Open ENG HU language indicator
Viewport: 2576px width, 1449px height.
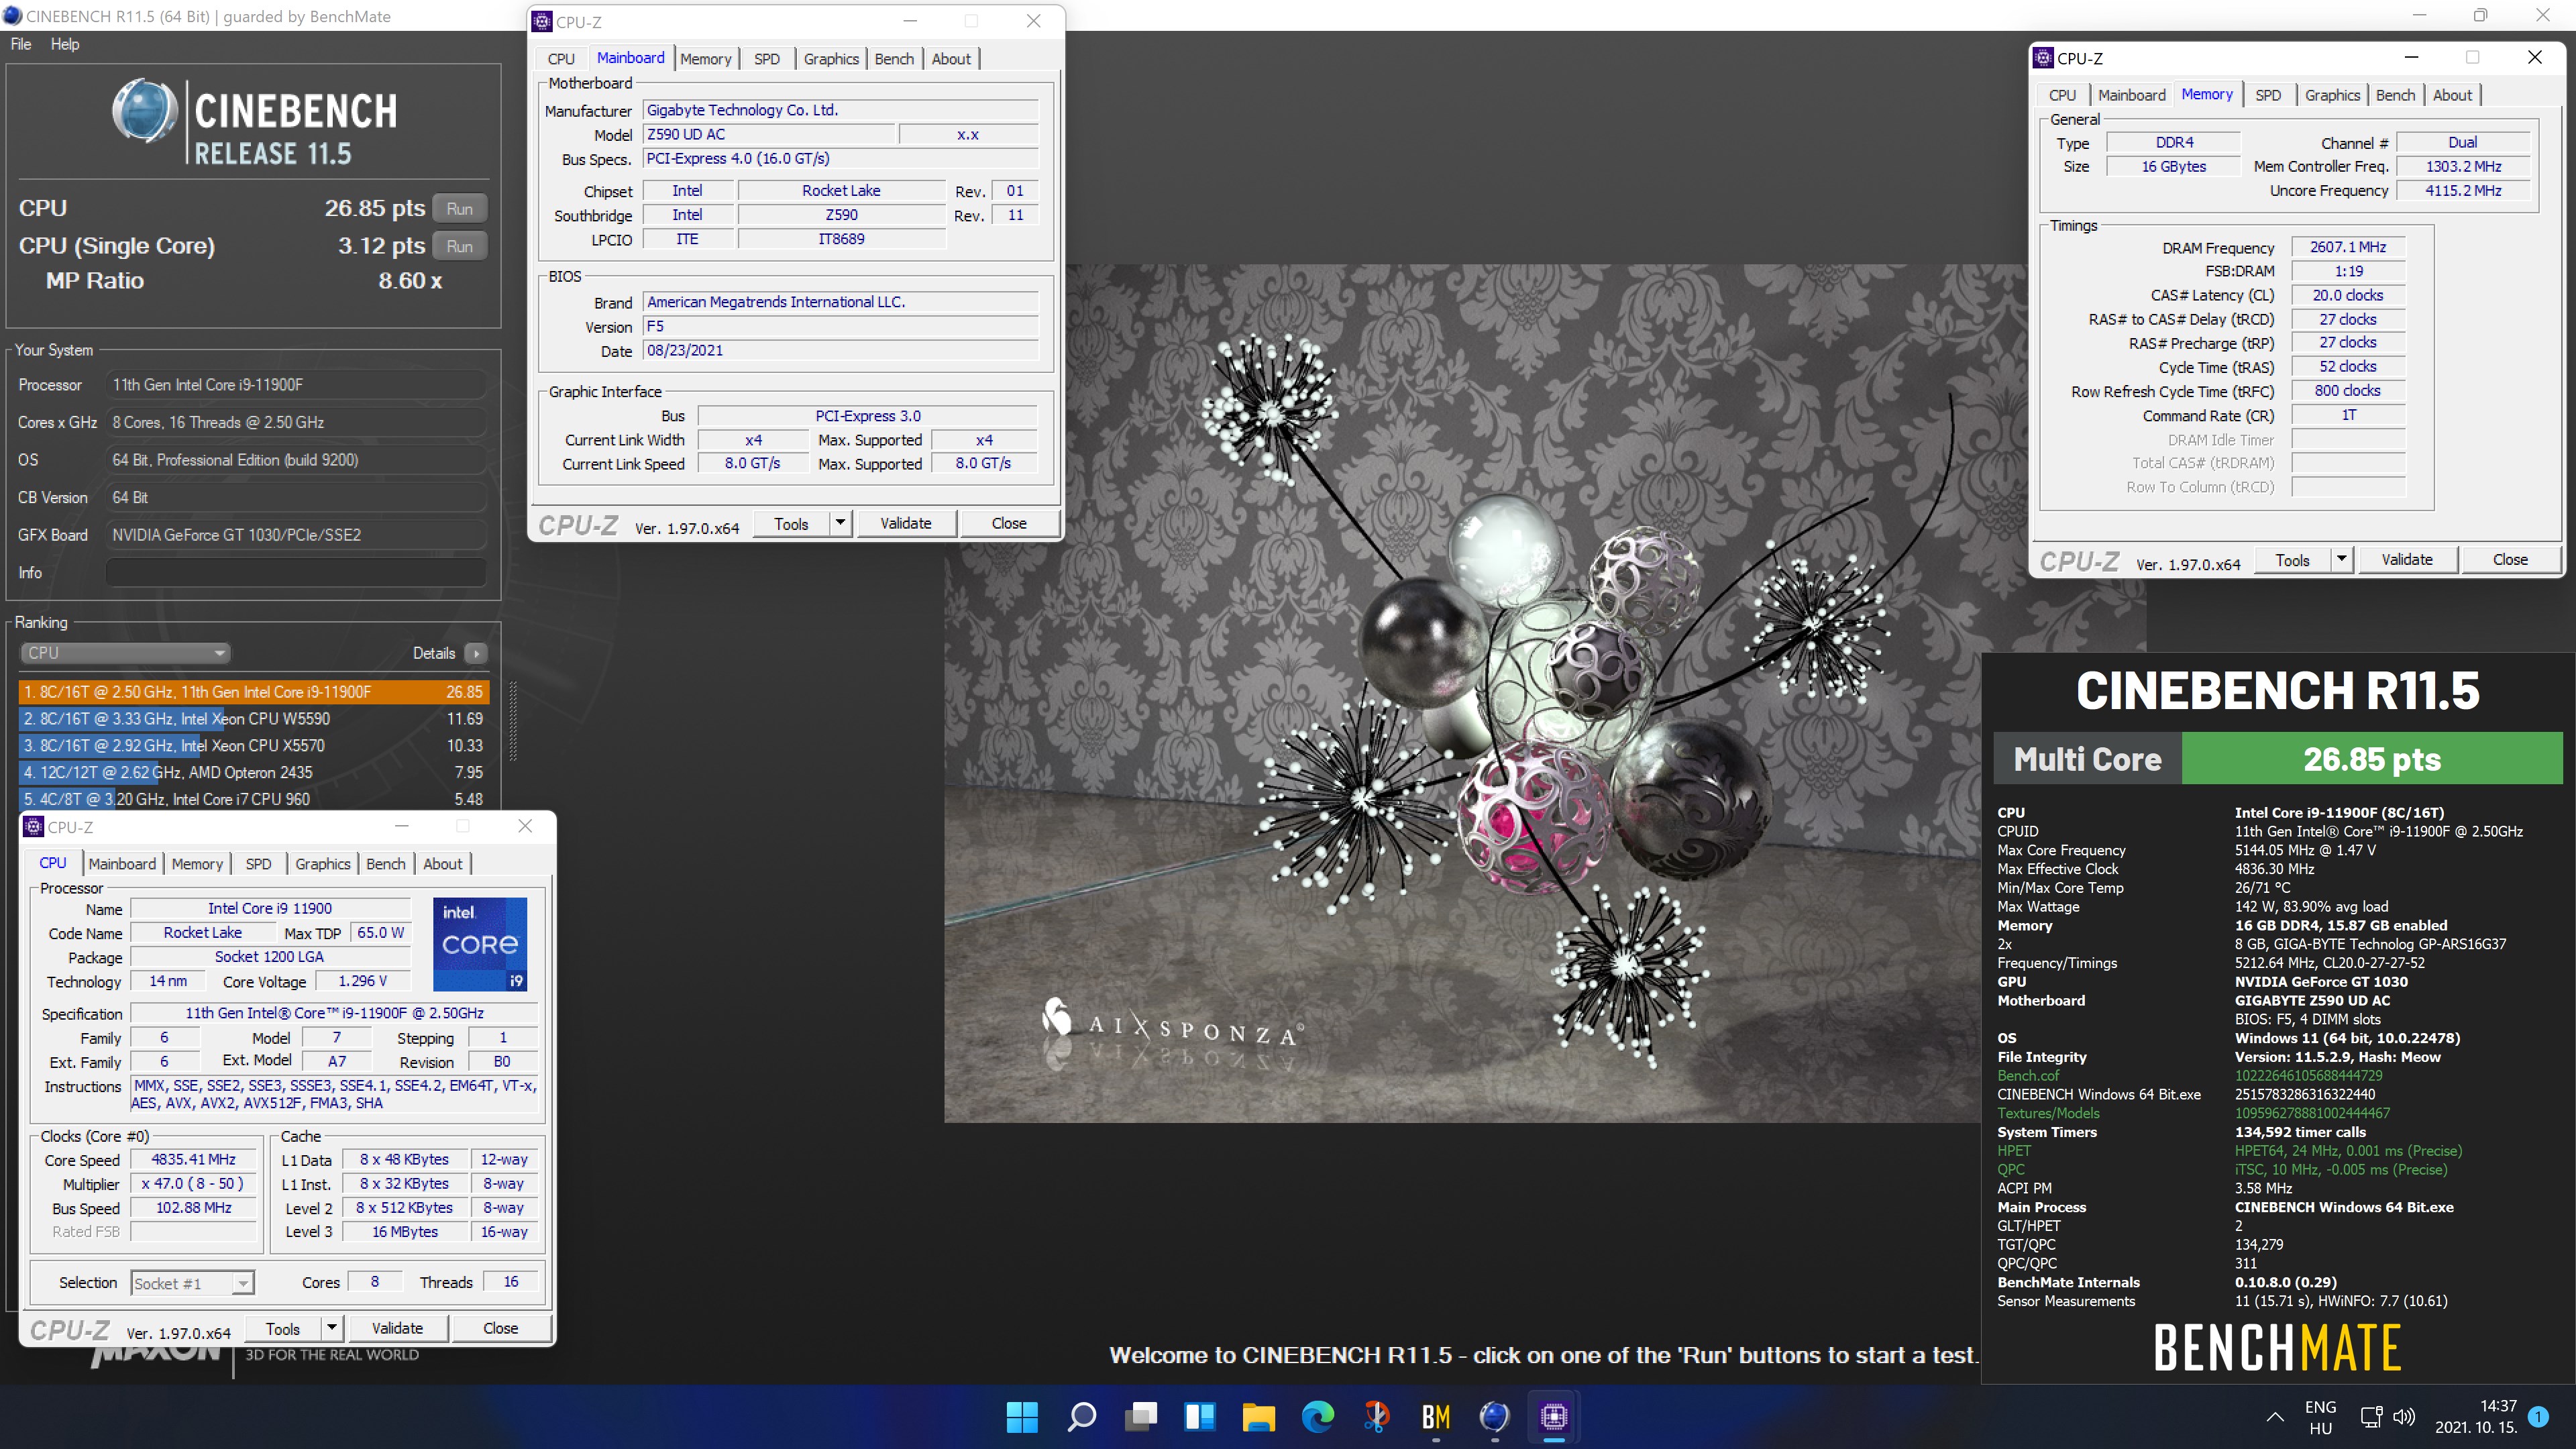(x=2320, y=1417)
